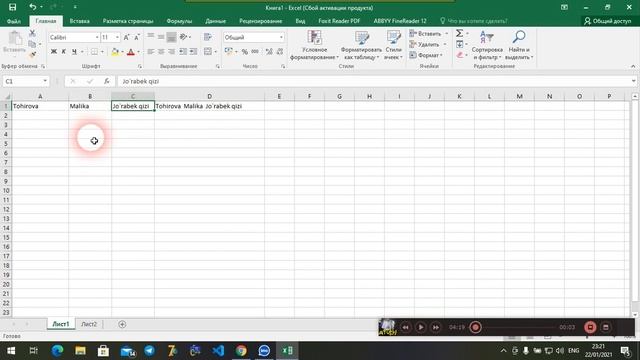The height and width of the screenshot is (360, 640).
Task: Open Cell Styles (Стили ячеек)
Action: pos(393,45)
